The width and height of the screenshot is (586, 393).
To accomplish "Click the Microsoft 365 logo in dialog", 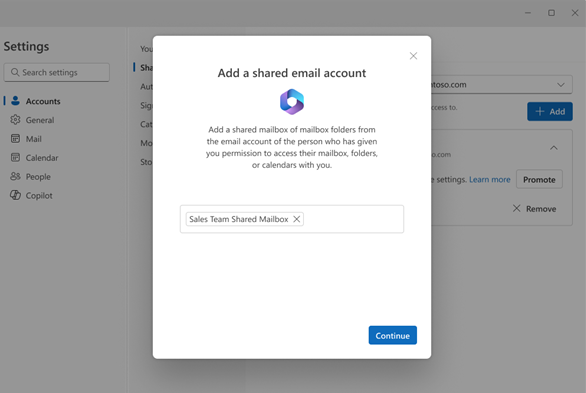I will point(292,102).
